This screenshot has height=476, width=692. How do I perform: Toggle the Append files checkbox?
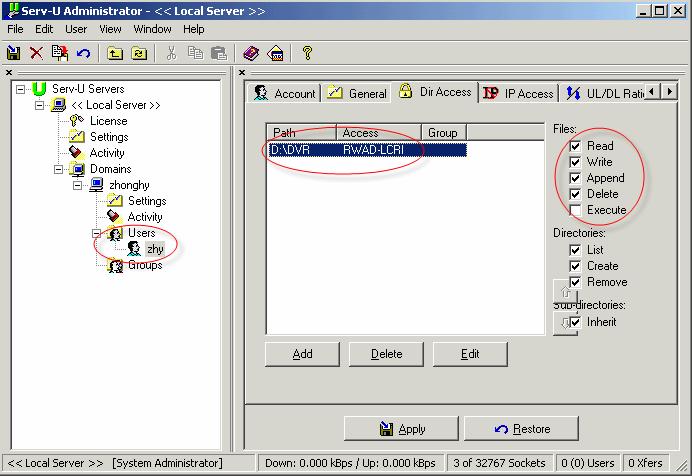click(575, 178)
